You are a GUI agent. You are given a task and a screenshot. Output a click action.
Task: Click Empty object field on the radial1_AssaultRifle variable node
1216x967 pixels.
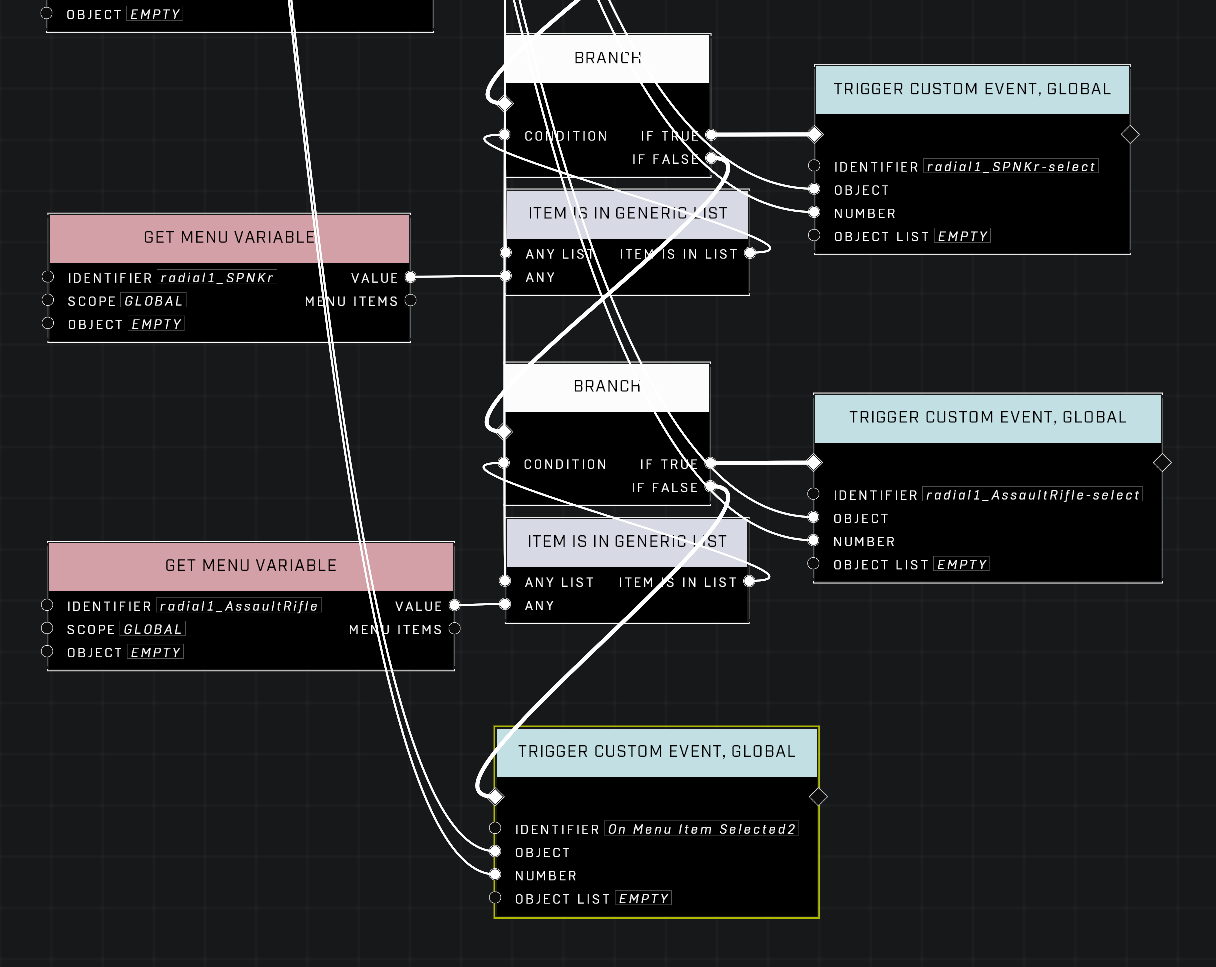(155, 653)
